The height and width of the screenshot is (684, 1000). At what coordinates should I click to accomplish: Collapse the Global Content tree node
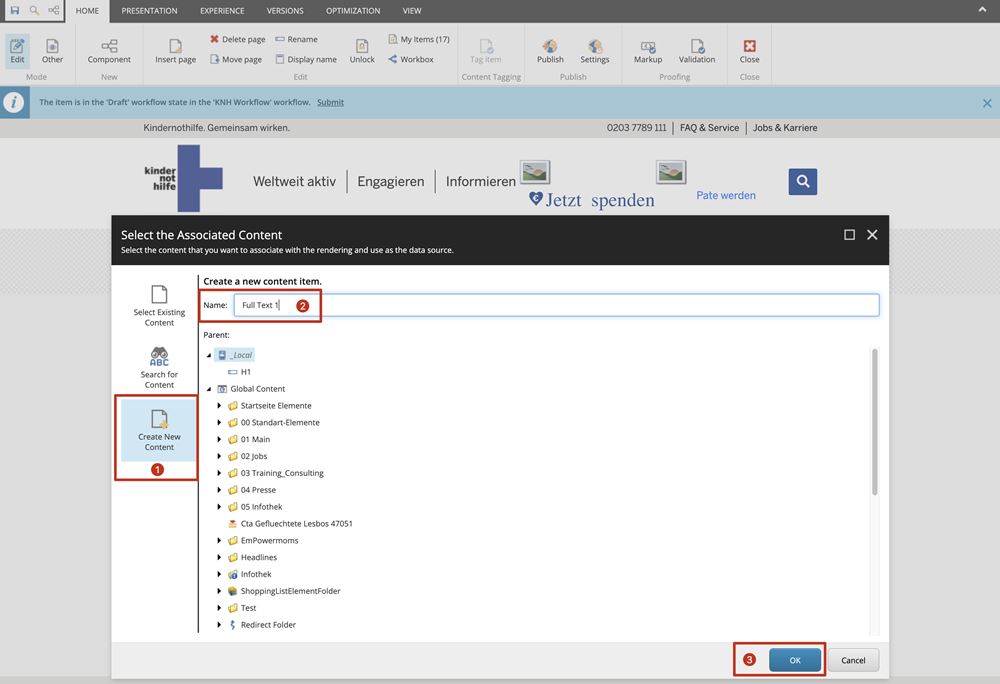pyautogui.click(x=209, y=389)
